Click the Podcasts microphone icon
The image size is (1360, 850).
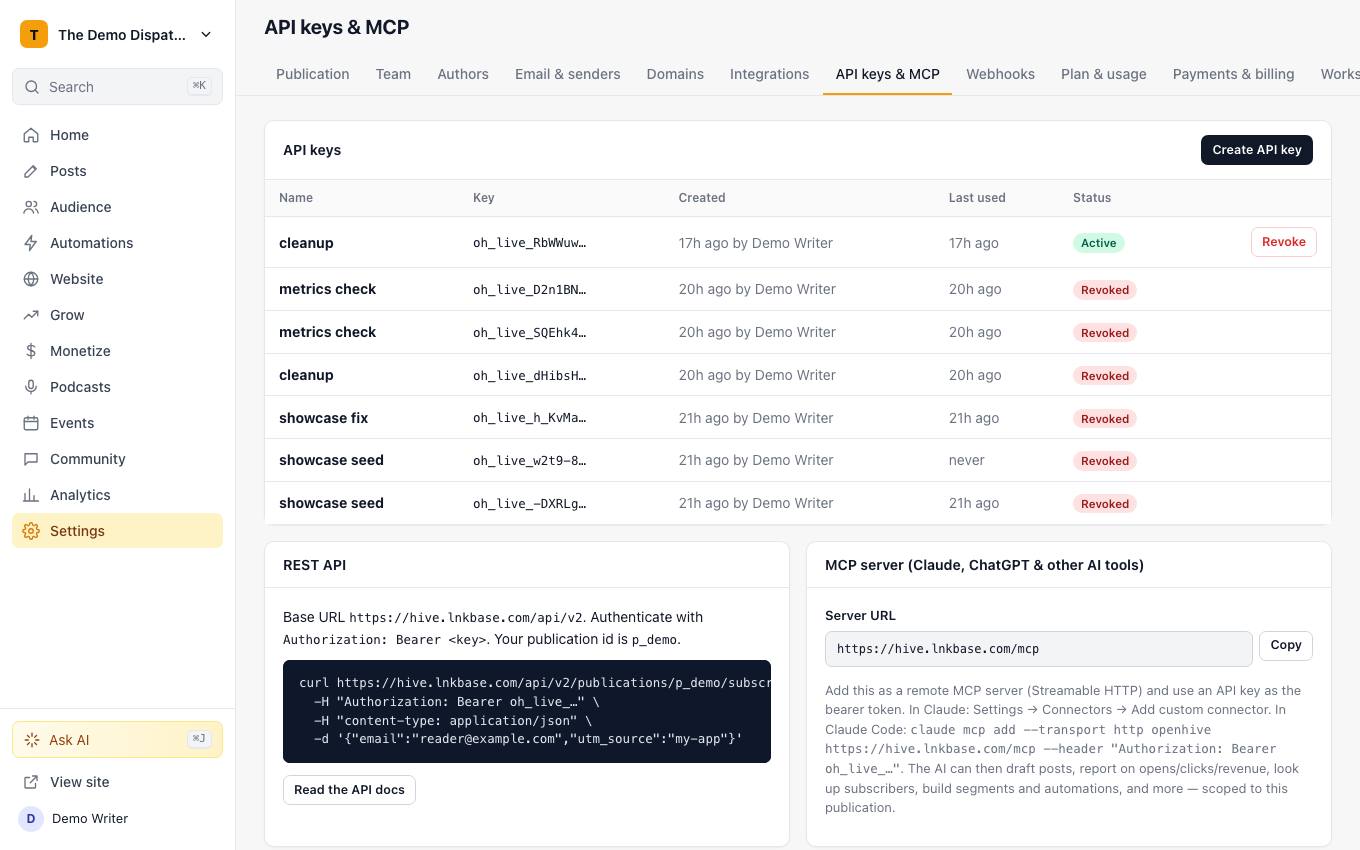point(31,387)
